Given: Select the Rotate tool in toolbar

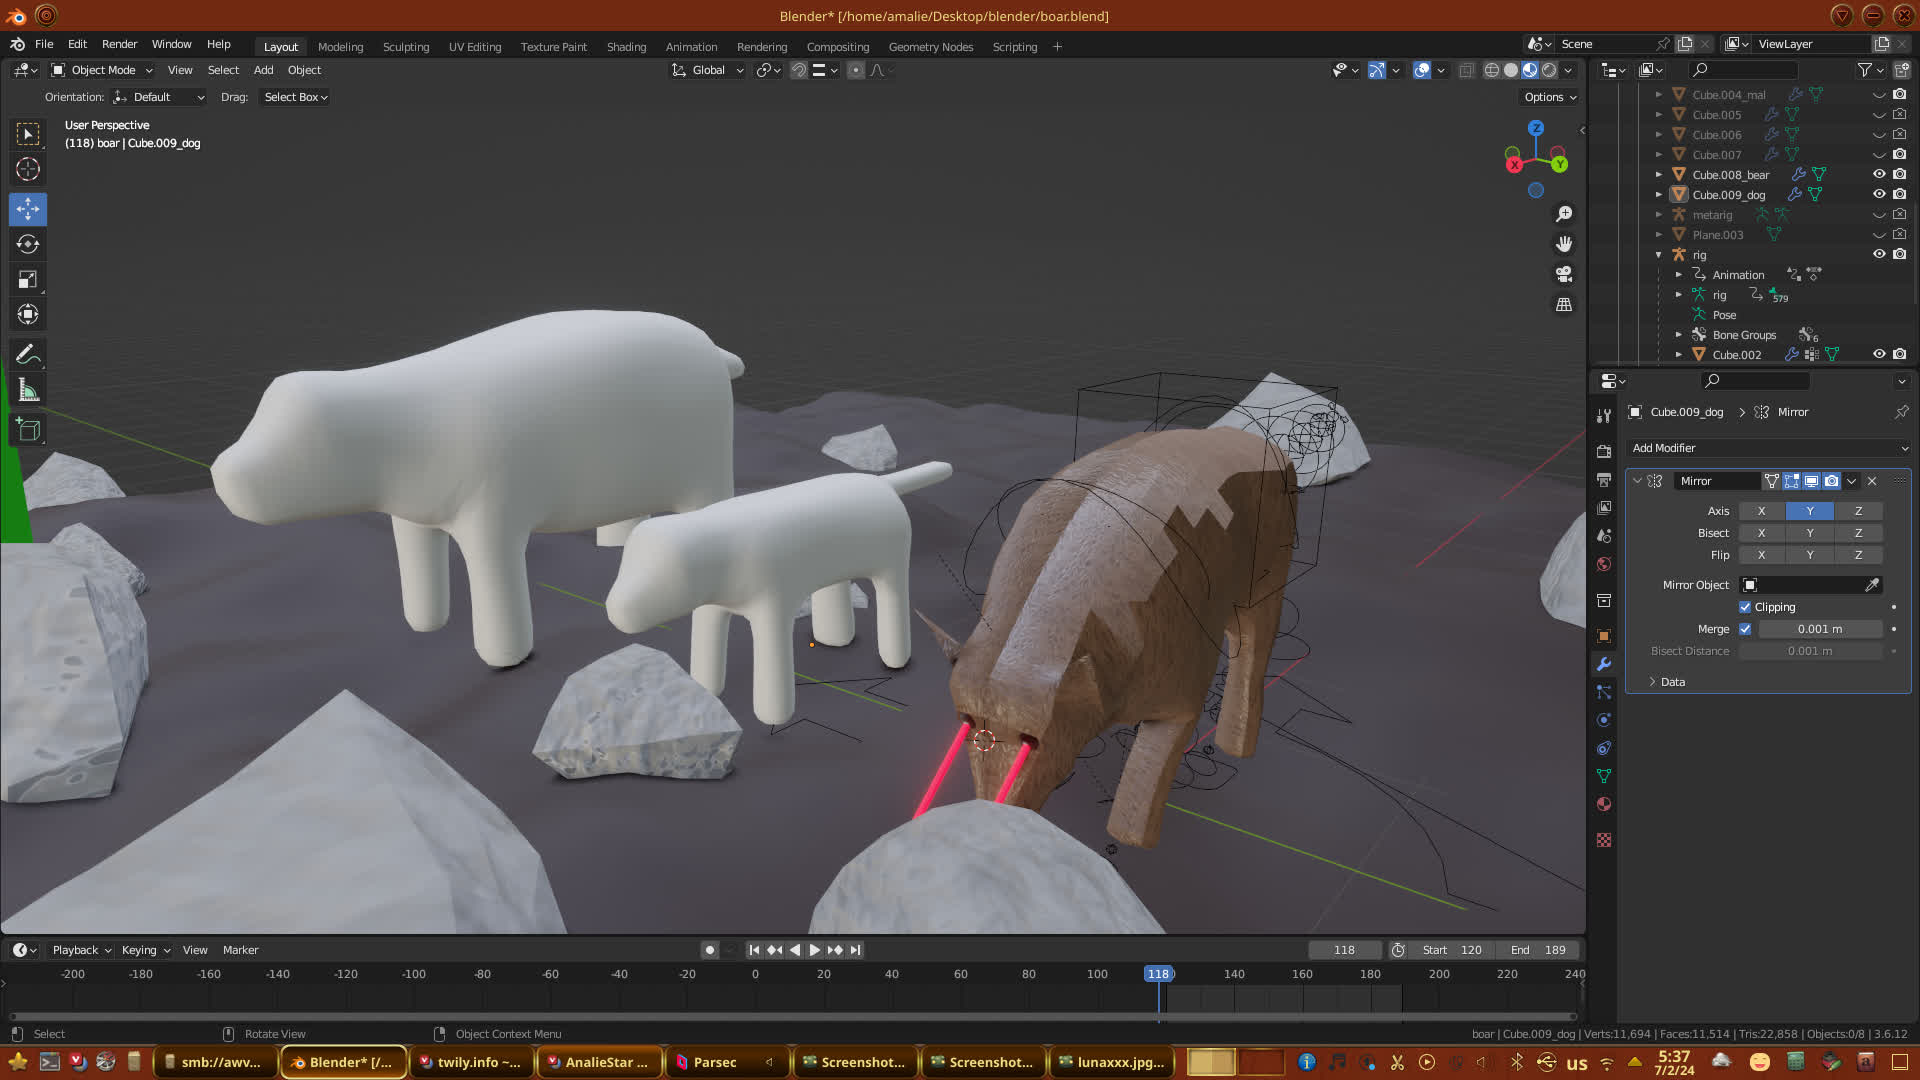Looking at the screenshot, I should 28,244.
